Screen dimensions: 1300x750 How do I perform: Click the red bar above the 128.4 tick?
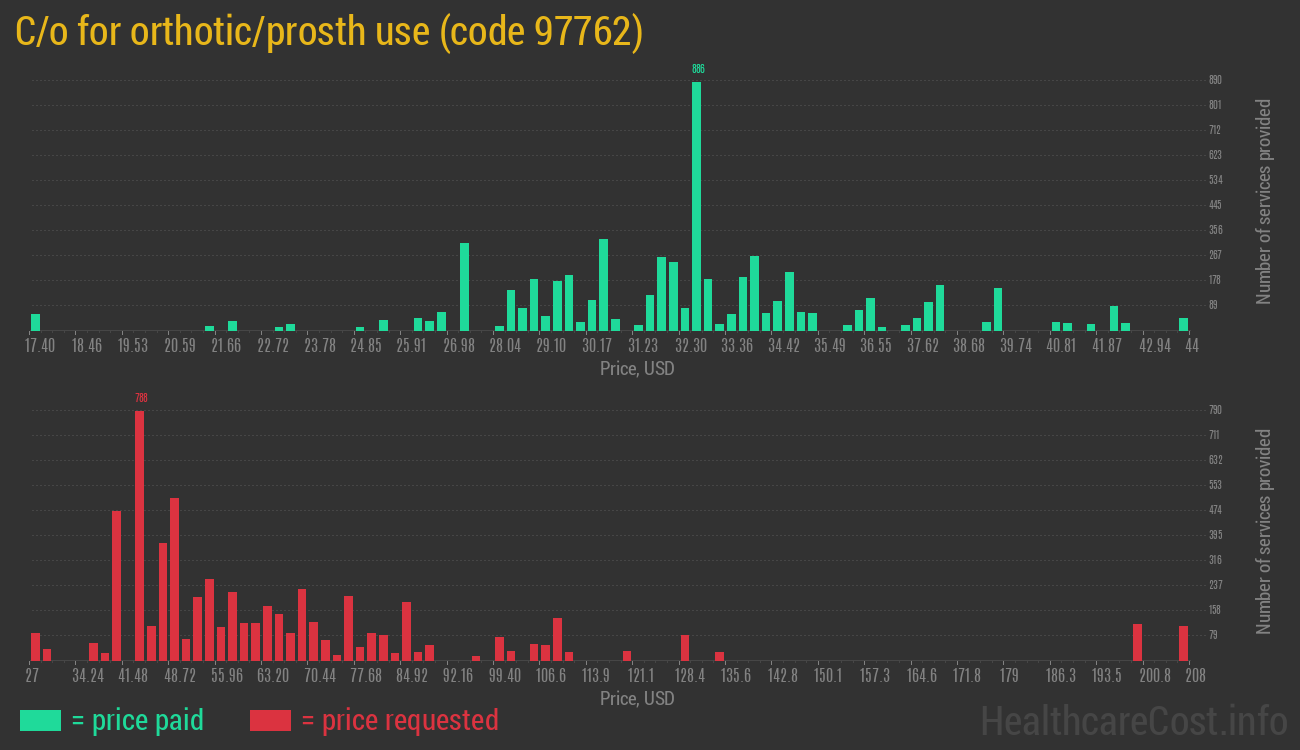tap(685, 647)
